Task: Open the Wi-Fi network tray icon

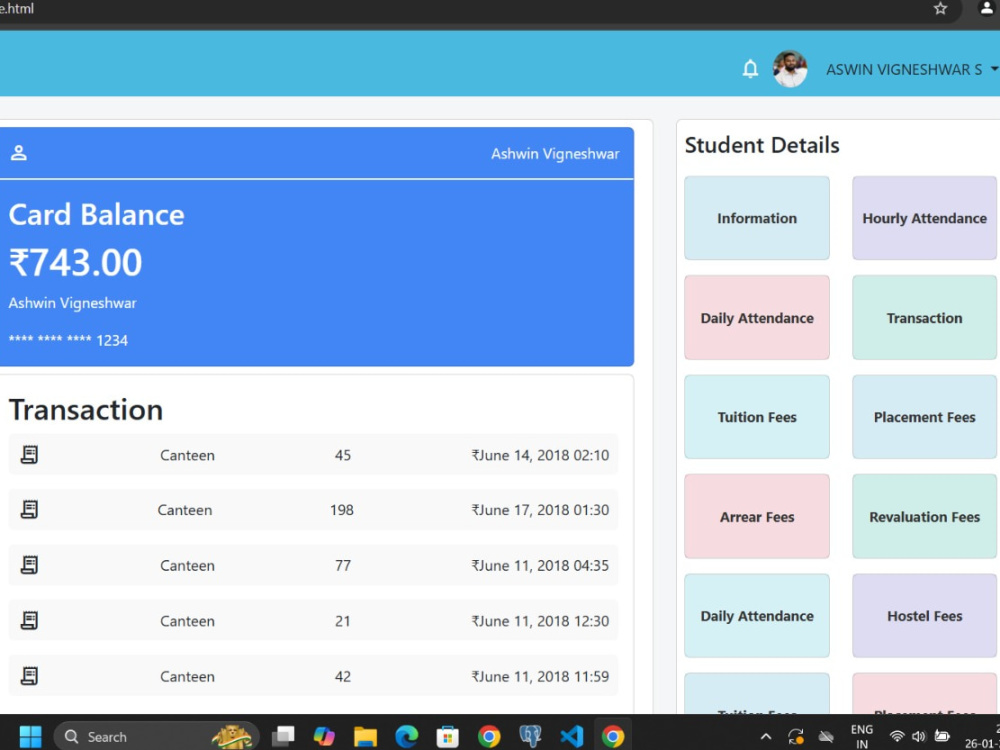Action: point(897,737)
